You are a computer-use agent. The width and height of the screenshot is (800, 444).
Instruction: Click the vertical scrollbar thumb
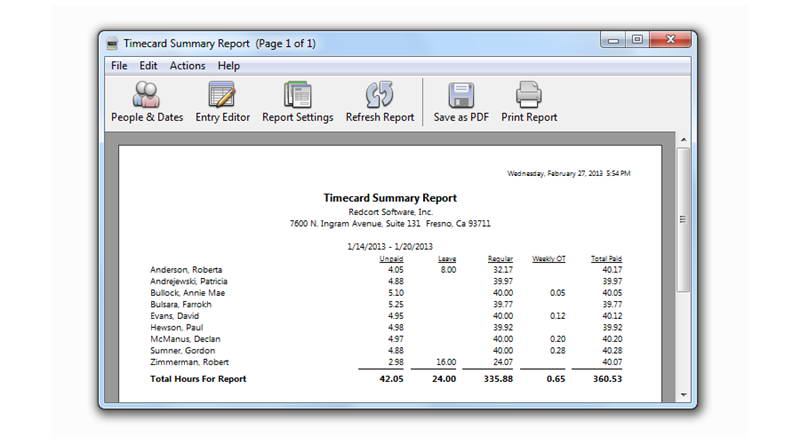click(683, 220)
